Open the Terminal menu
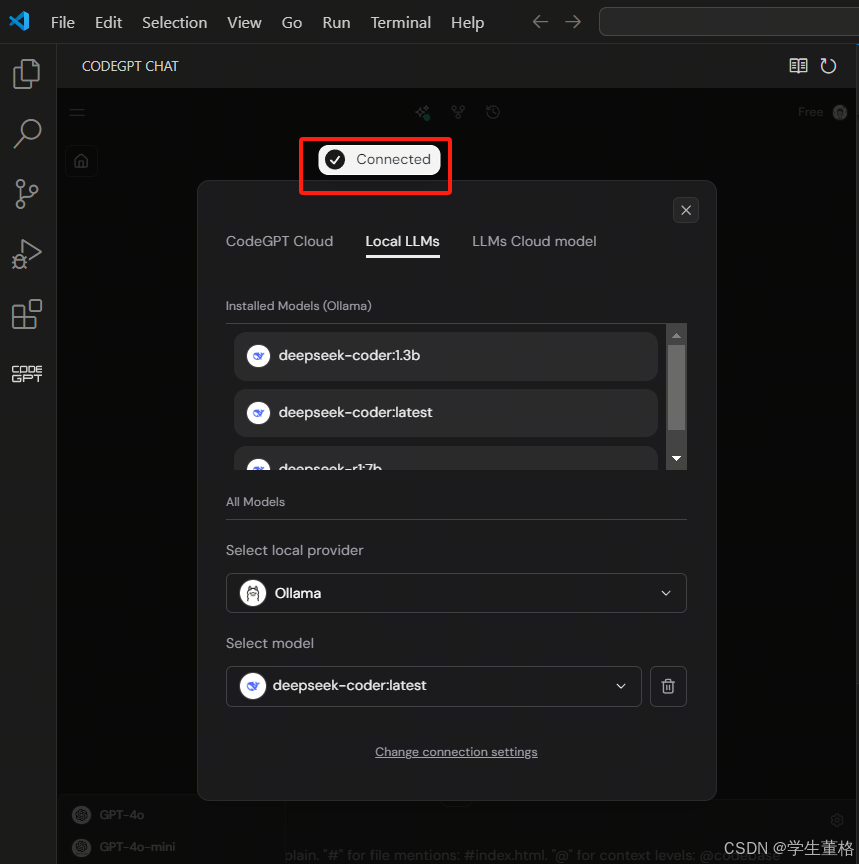This screenshot has width=859, height=864. (x=401, y=23)
